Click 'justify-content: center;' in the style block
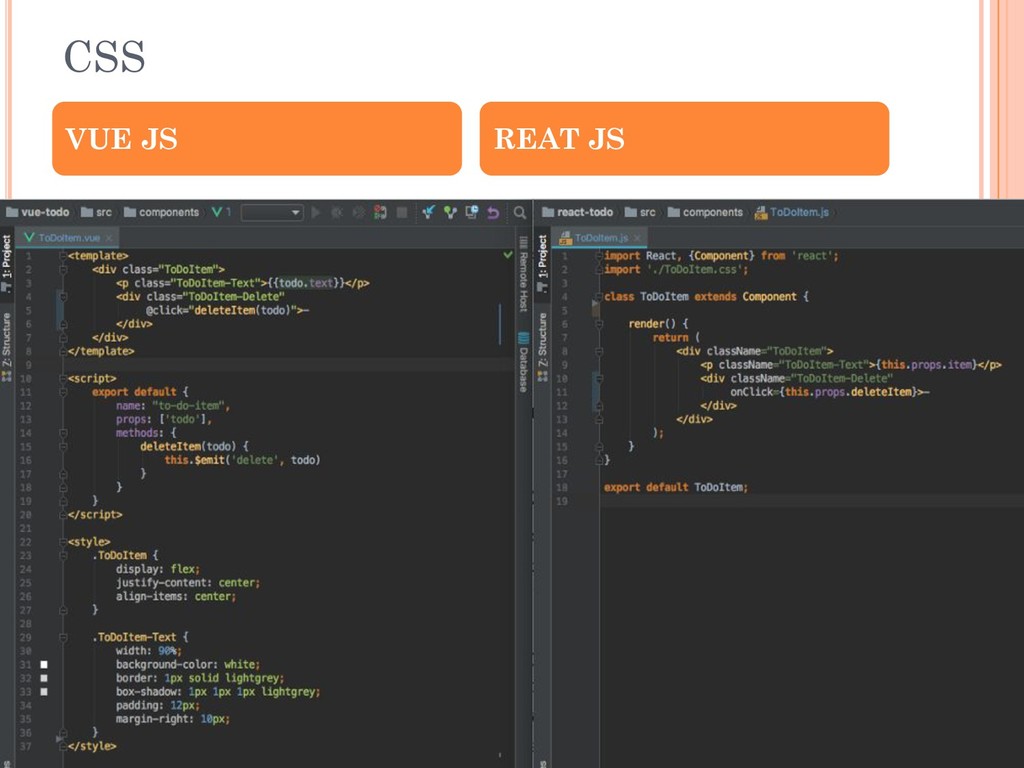Screen dimensions: 1024x768 pyautogui.click(x=188, y=583)
